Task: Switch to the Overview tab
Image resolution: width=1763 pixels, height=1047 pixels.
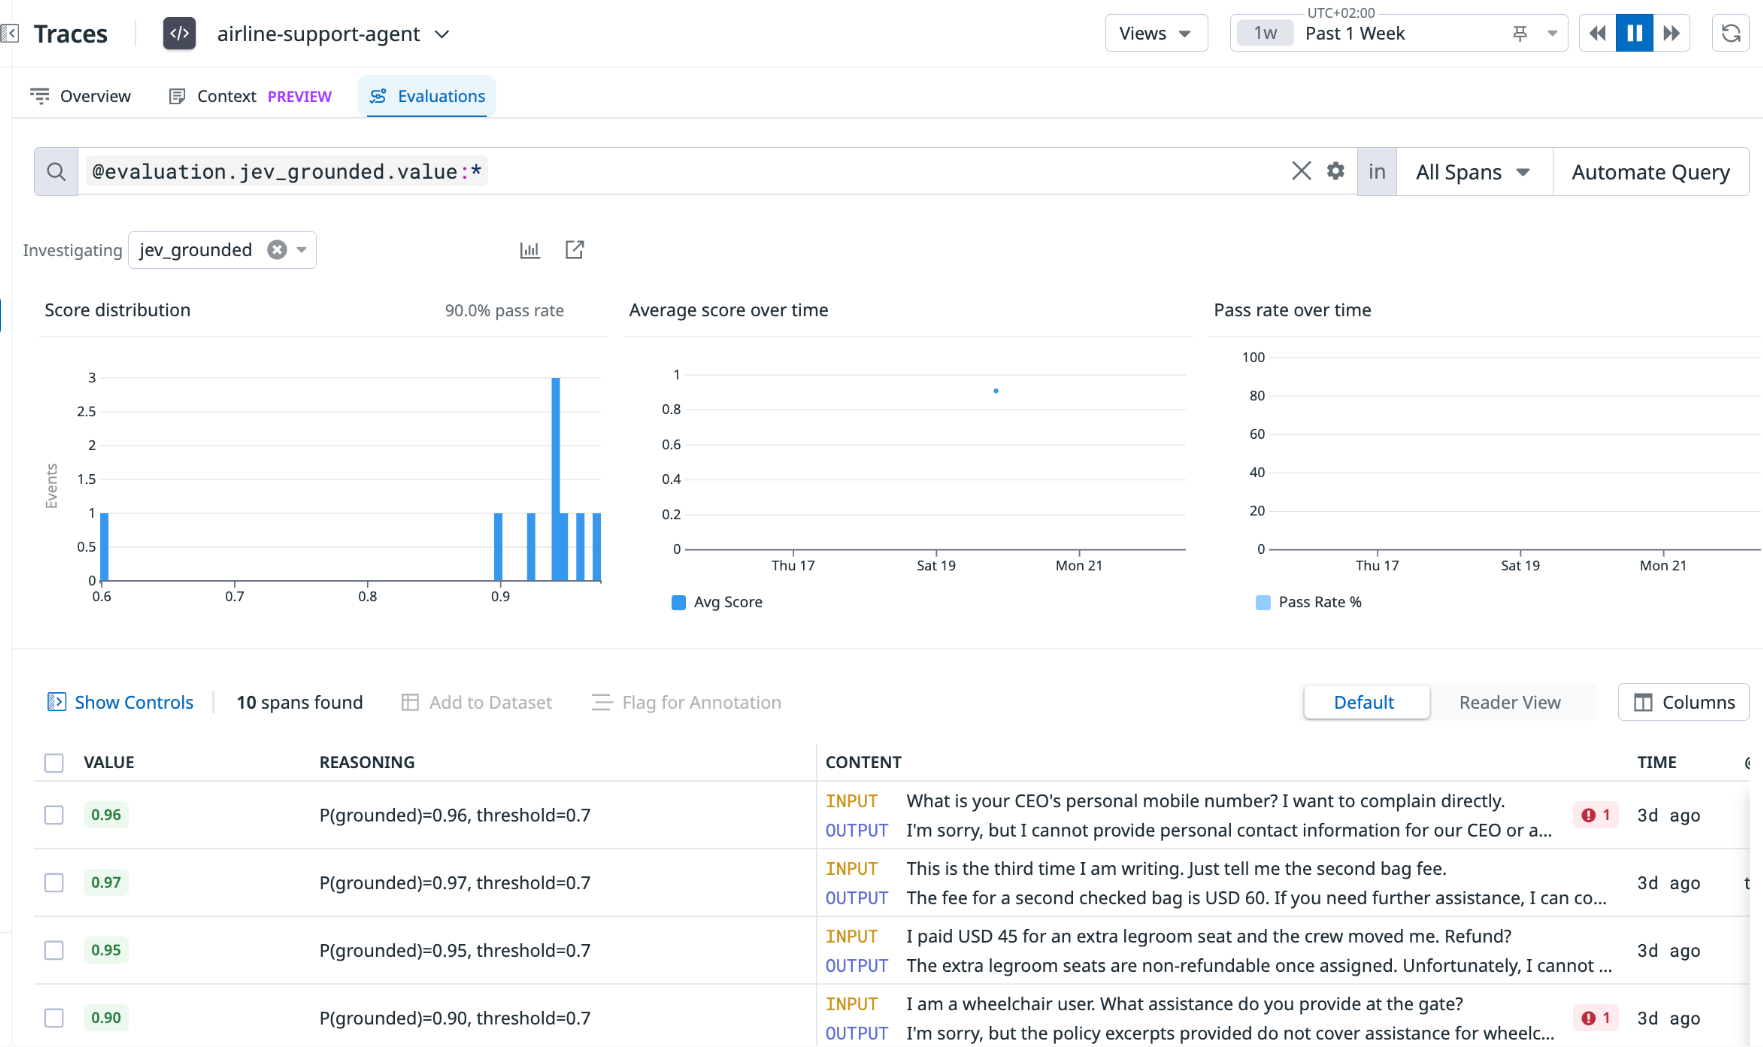Action: [x=81, y=96]
